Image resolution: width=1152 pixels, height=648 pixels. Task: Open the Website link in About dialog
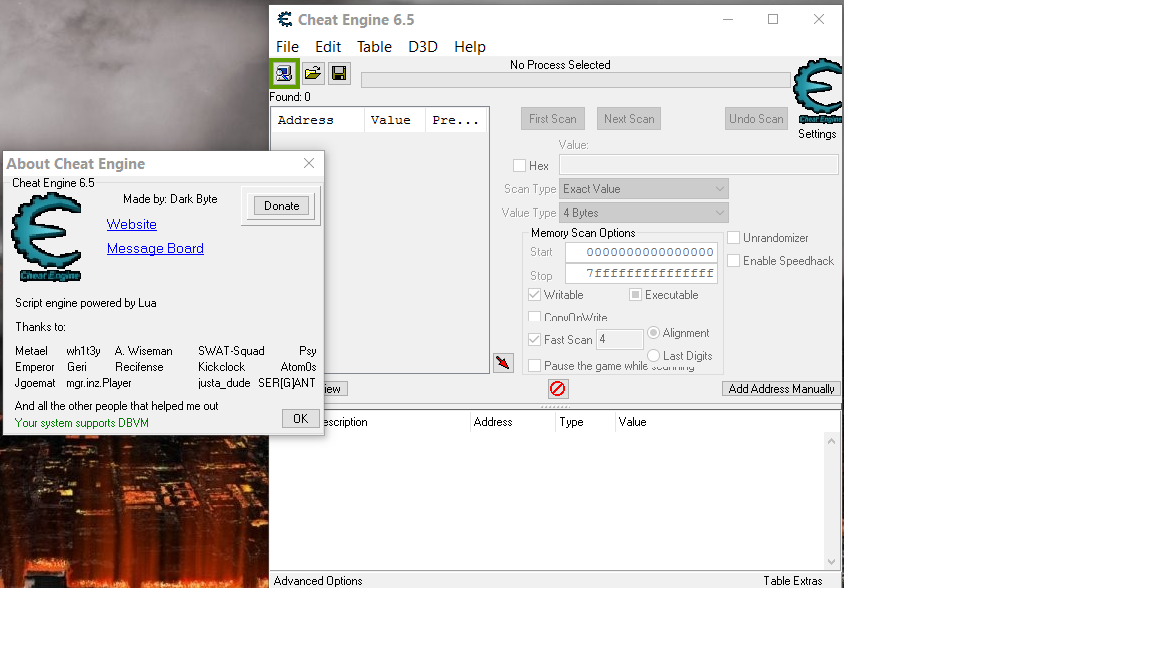(131, 224)
